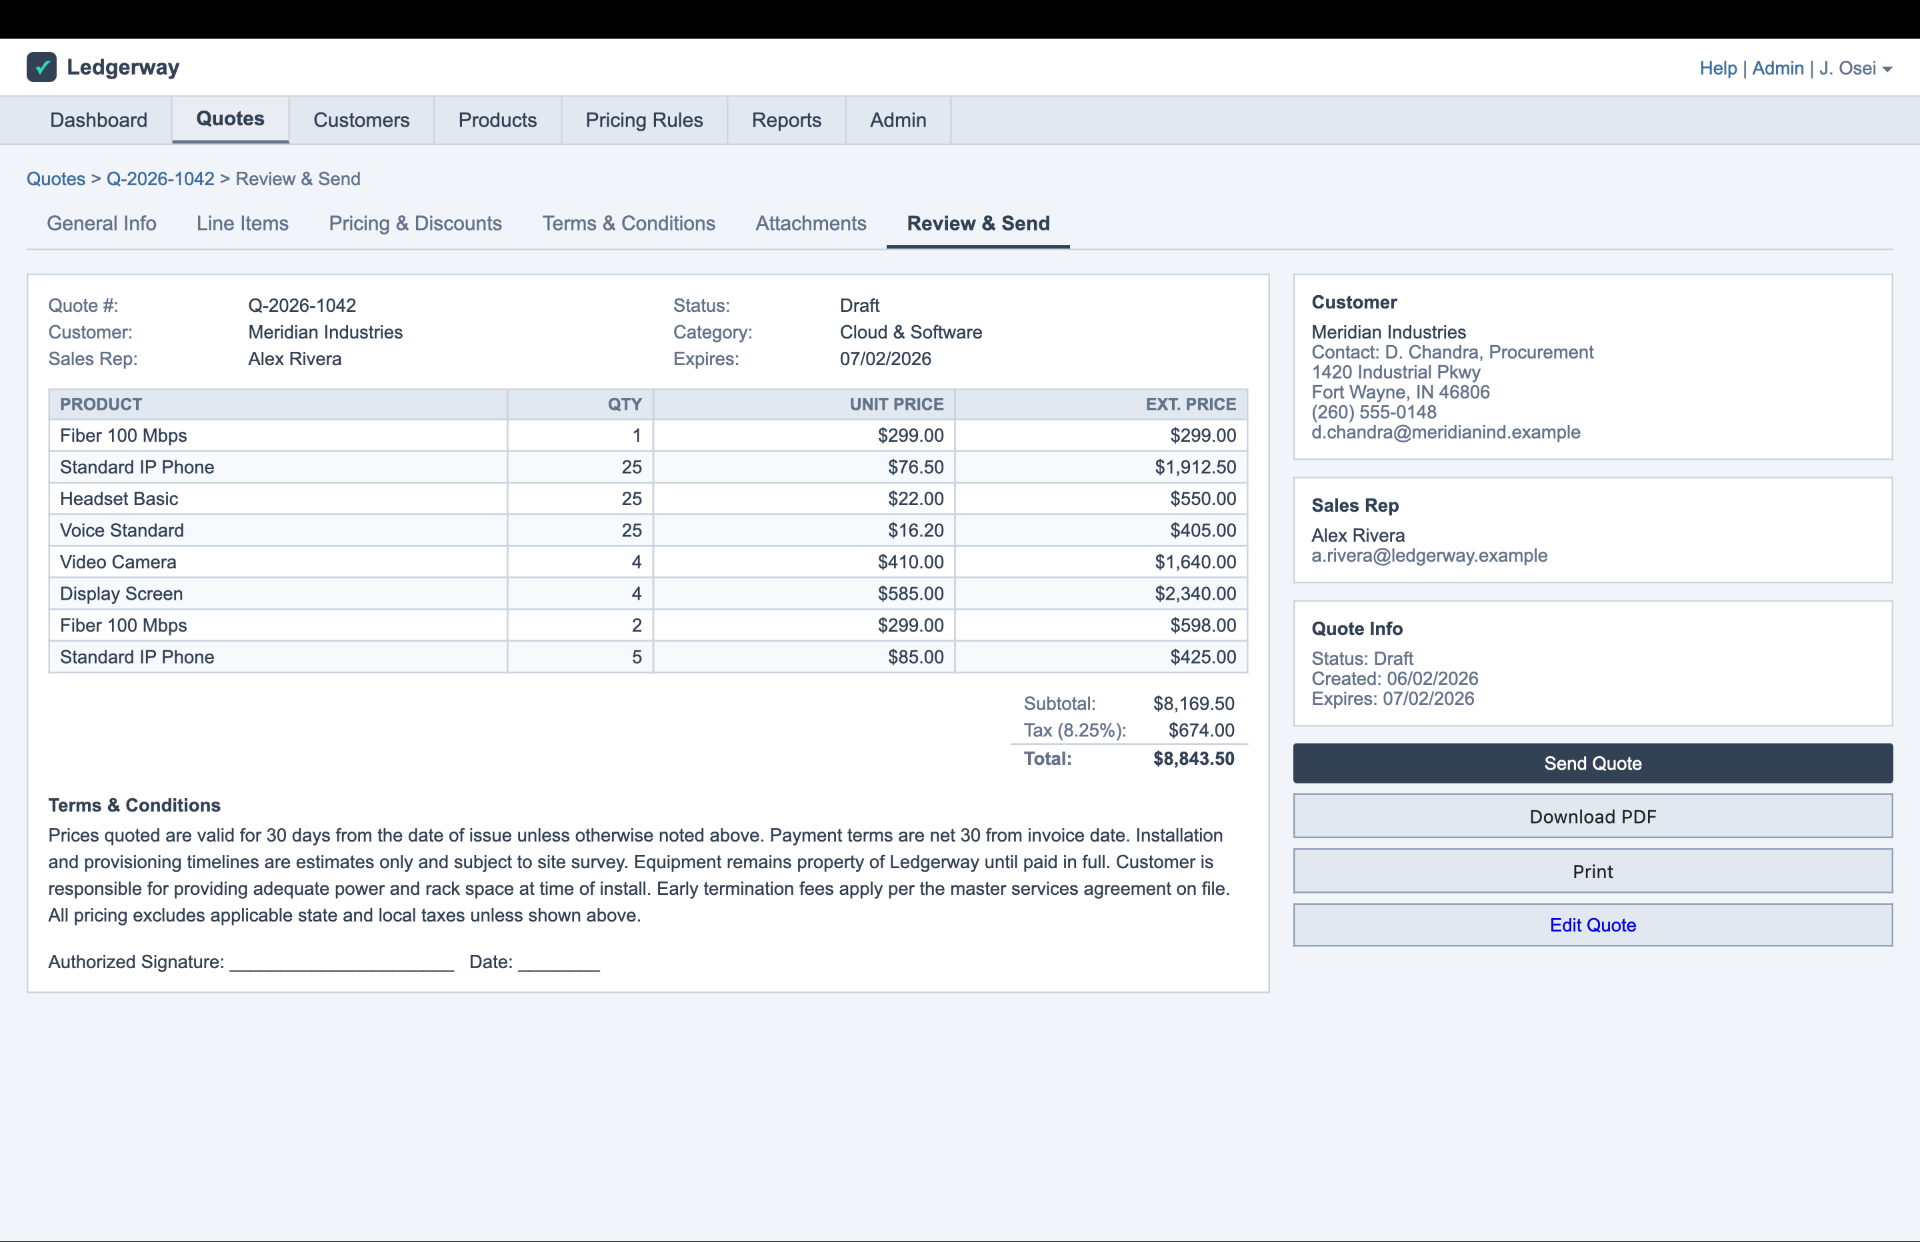Open the Admin nav tab

(898, 120)
